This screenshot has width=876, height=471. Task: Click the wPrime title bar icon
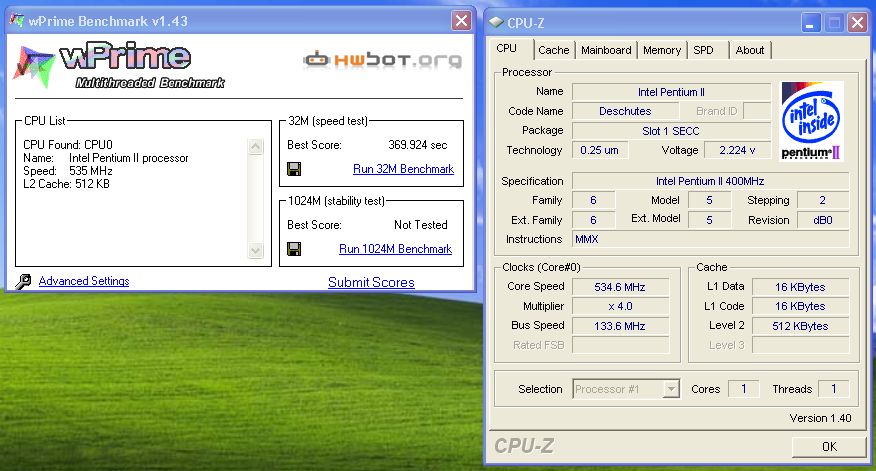17,21
